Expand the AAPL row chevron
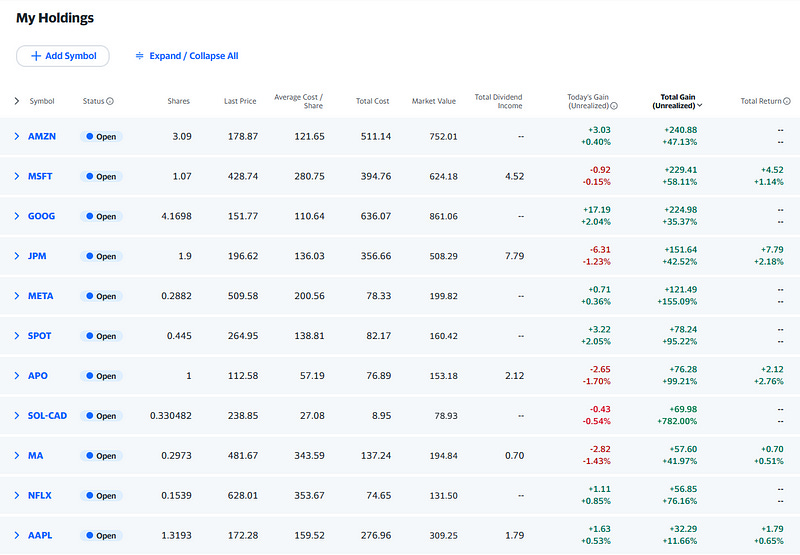Viewport: 800px width, 555px height. pyautogui.click(x=17, y=535)
